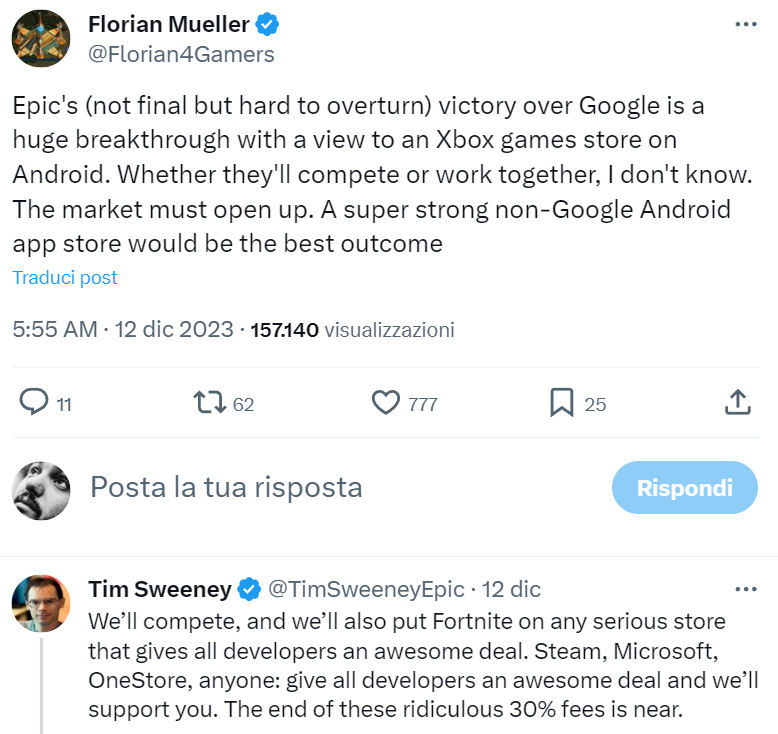Click the Florian Mueller display name
Viewport: 778px width, 734px height.
tap(168, 24)
